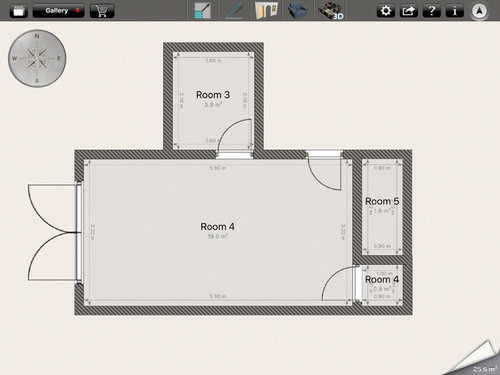
Task: Switch to the 3D view
Action: click(x=331, y=11)
